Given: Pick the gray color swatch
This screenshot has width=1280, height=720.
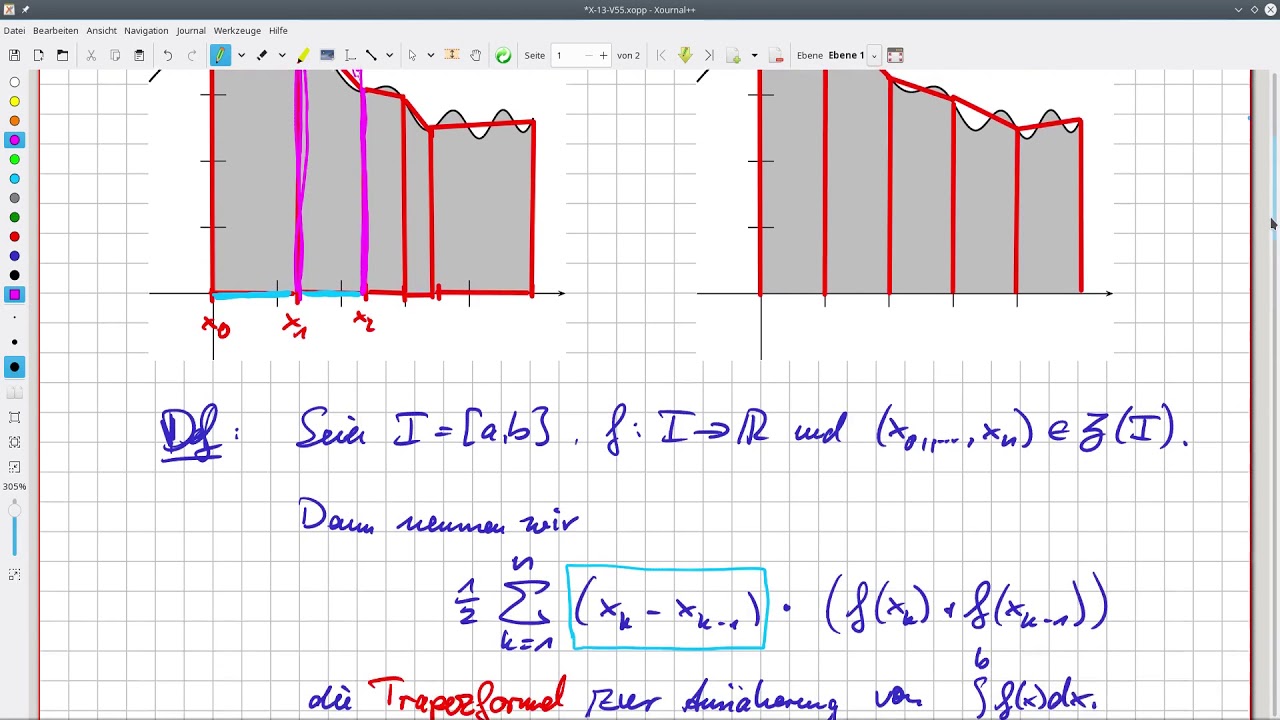Looking at the screenshot, I should click(x=15, y=198).
